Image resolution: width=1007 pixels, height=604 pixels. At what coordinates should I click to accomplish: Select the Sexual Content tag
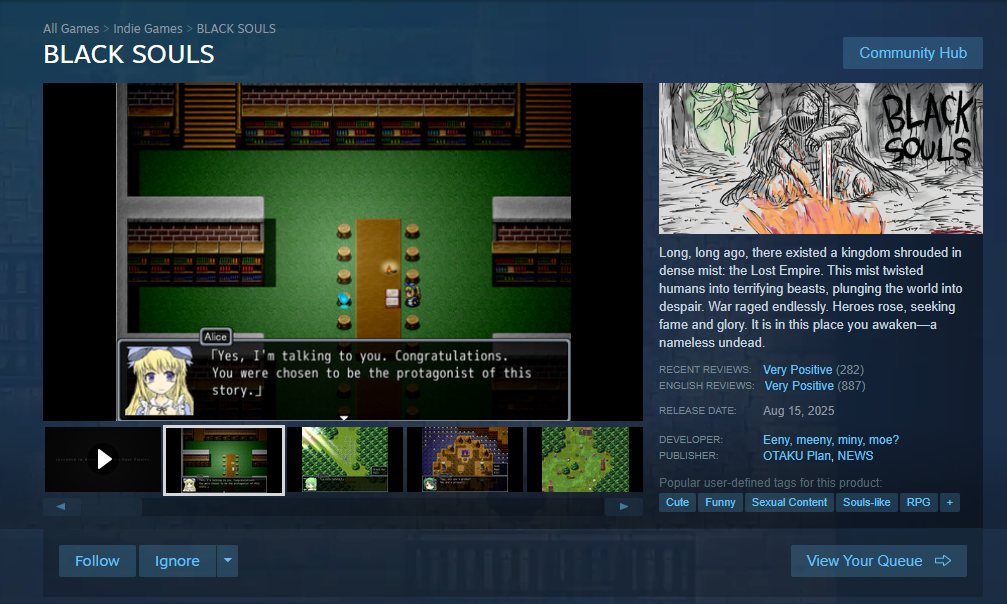pyautogui.click(x=789, y=502)
